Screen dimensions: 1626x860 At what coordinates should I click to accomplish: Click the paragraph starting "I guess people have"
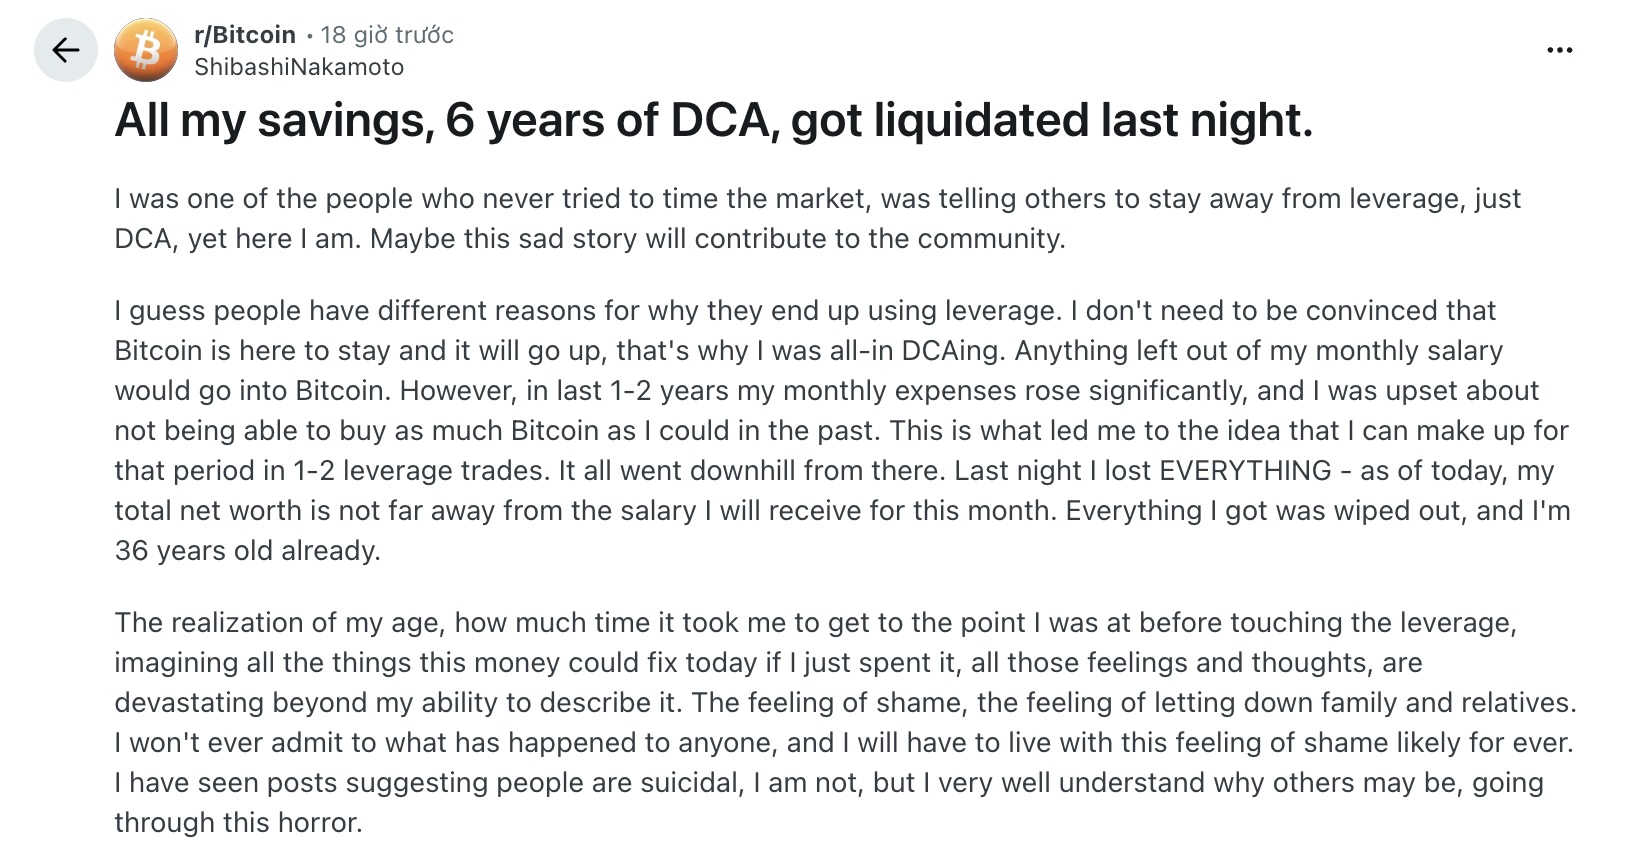pyautogui.click(x=842, y=430)
